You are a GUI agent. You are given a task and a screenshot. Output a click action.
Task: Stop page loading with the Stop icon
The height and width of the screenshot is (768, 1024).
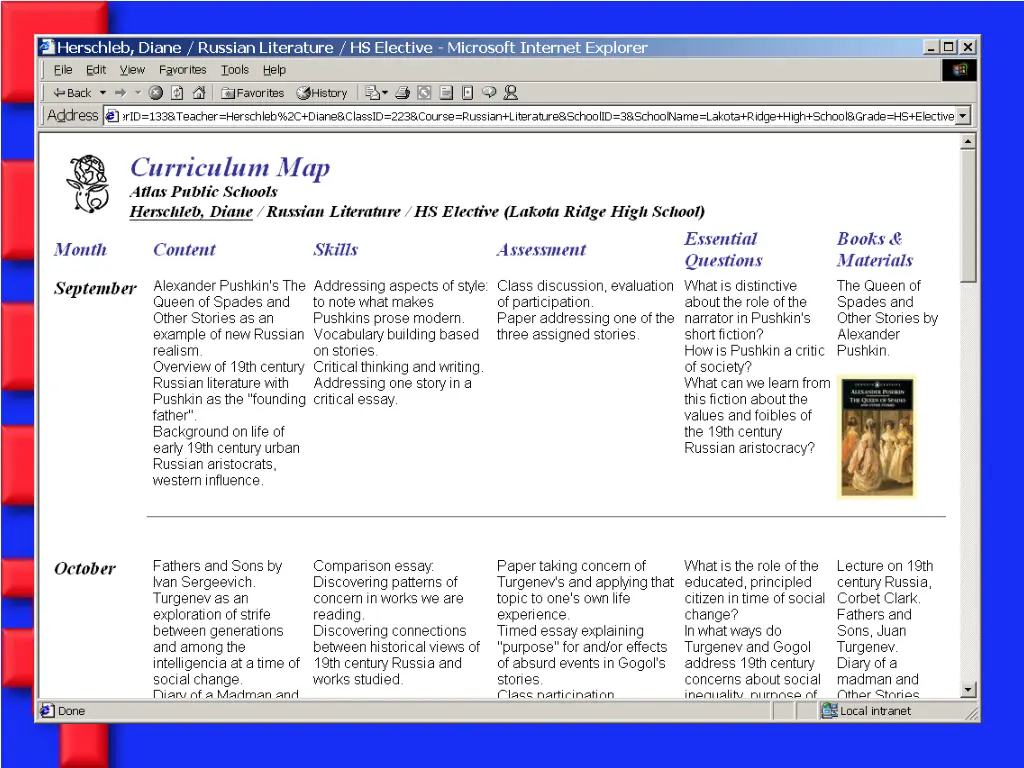pyautogui.click(x=155, y=93)
